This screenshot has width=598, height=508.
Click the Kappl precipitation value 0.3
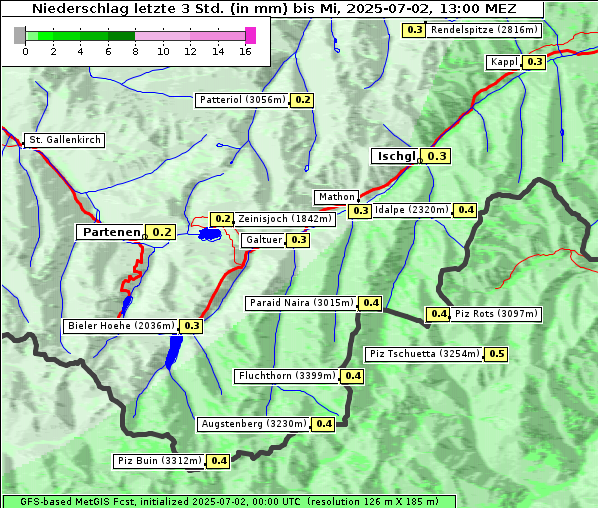click(534, 62)
